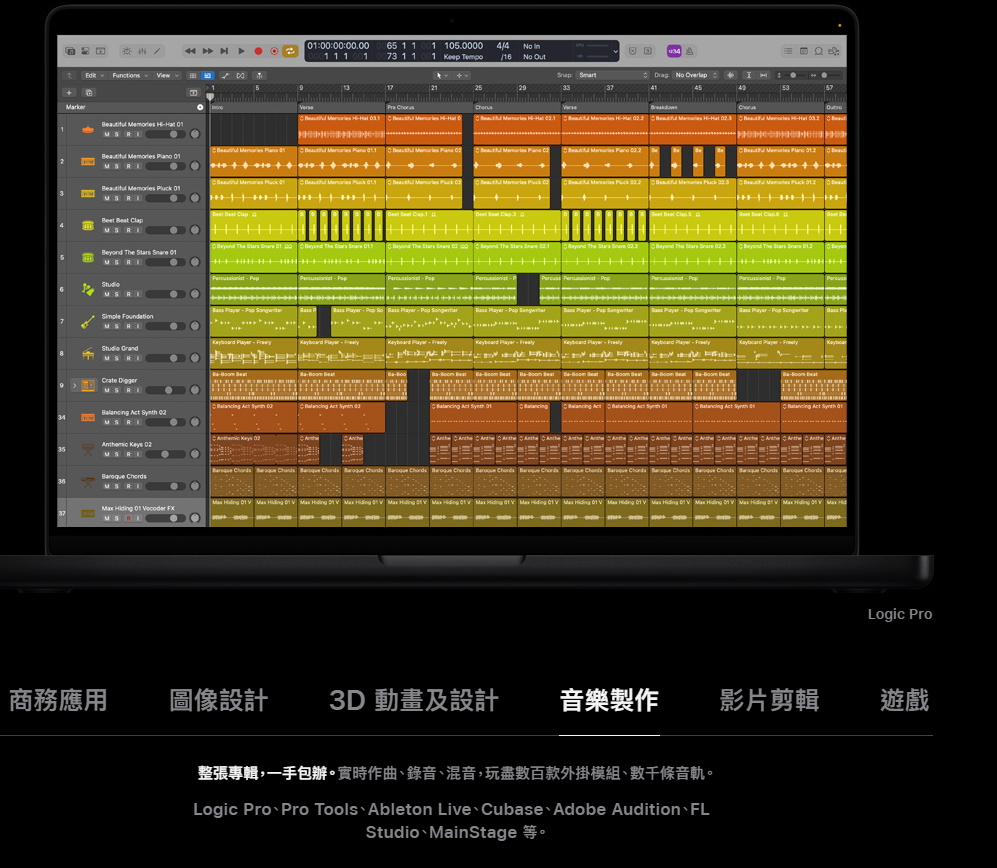Image resolution: width=997 pixels, height=868 pixels.
Task: Select the 圖像設計 tab
Action: (x=218, y=700)
